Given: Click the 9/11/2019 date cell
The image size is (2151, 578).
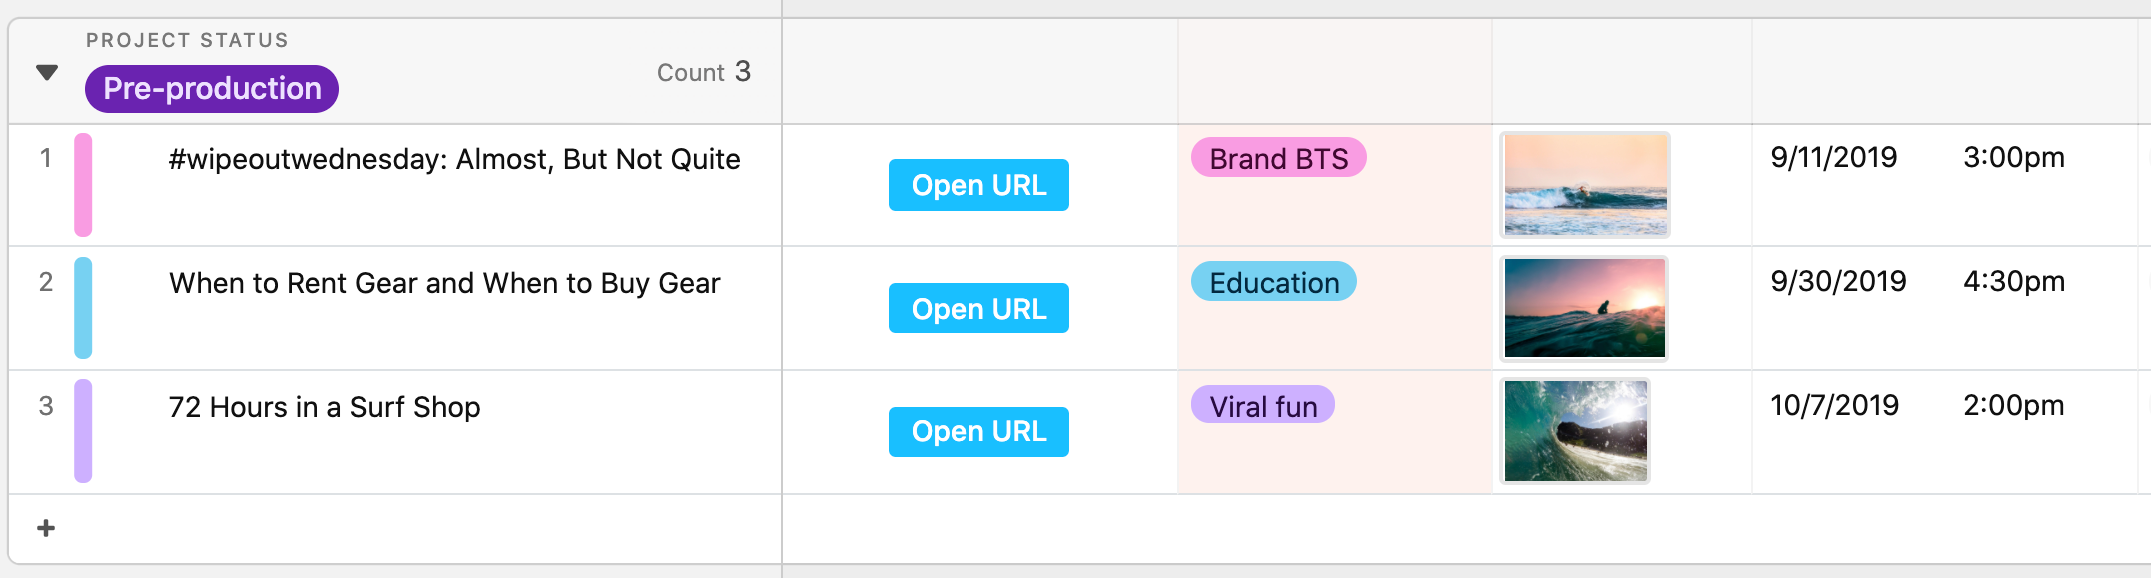Looking at the screenshot, I should tap(1833, 157).
